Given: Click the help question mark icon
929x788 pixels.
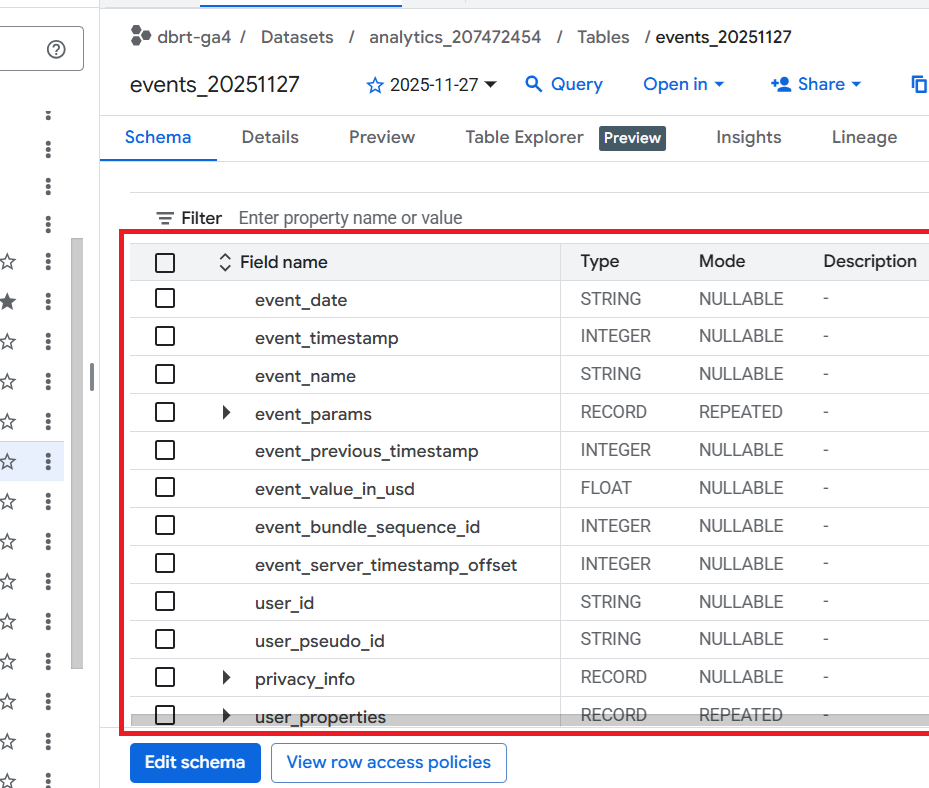Looking at the screenshot, I should coord(57,49).
